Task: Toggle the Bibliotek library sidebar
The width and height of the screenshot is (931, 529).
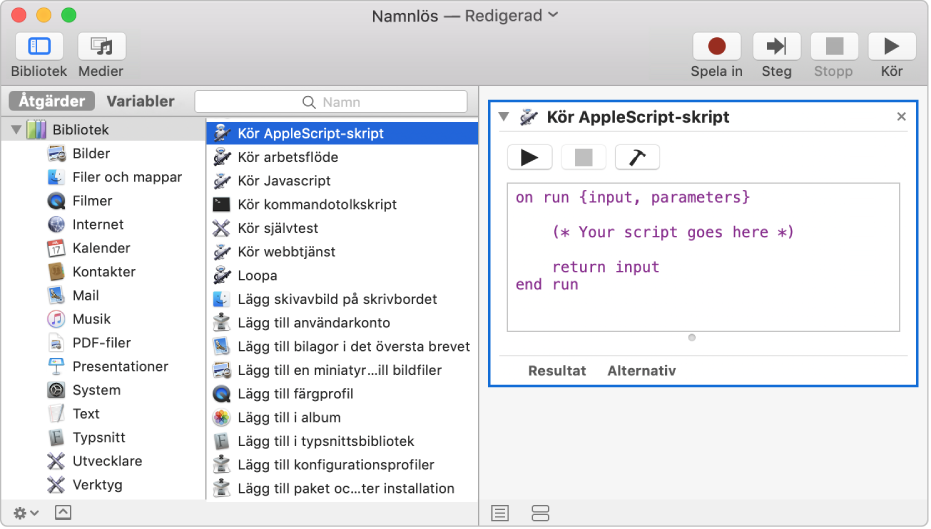Action: pyautogui.click(x=39, y=47)
